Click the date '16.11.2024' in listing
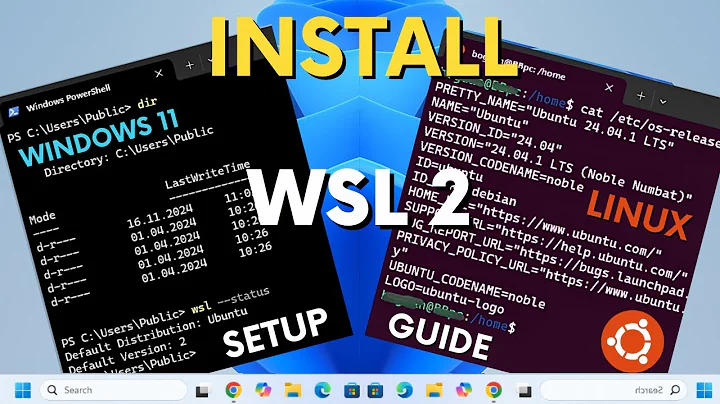720x404 pixels. point(160,216)
